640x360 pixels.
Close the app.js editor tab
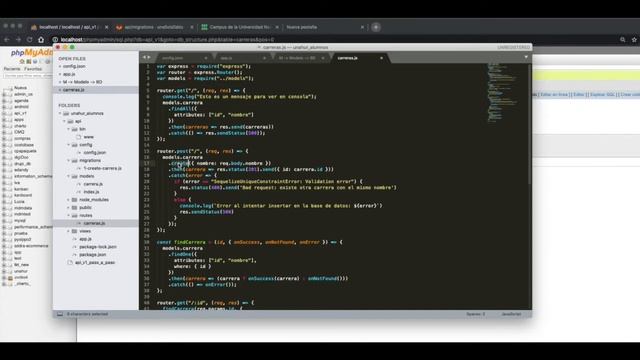[264, 58]
